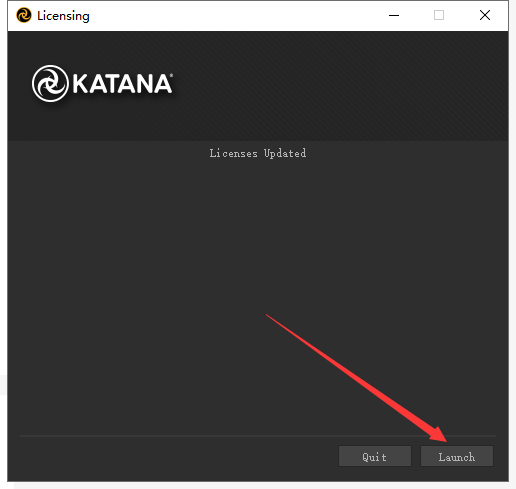Click the Katana icon in title bar

24,15
